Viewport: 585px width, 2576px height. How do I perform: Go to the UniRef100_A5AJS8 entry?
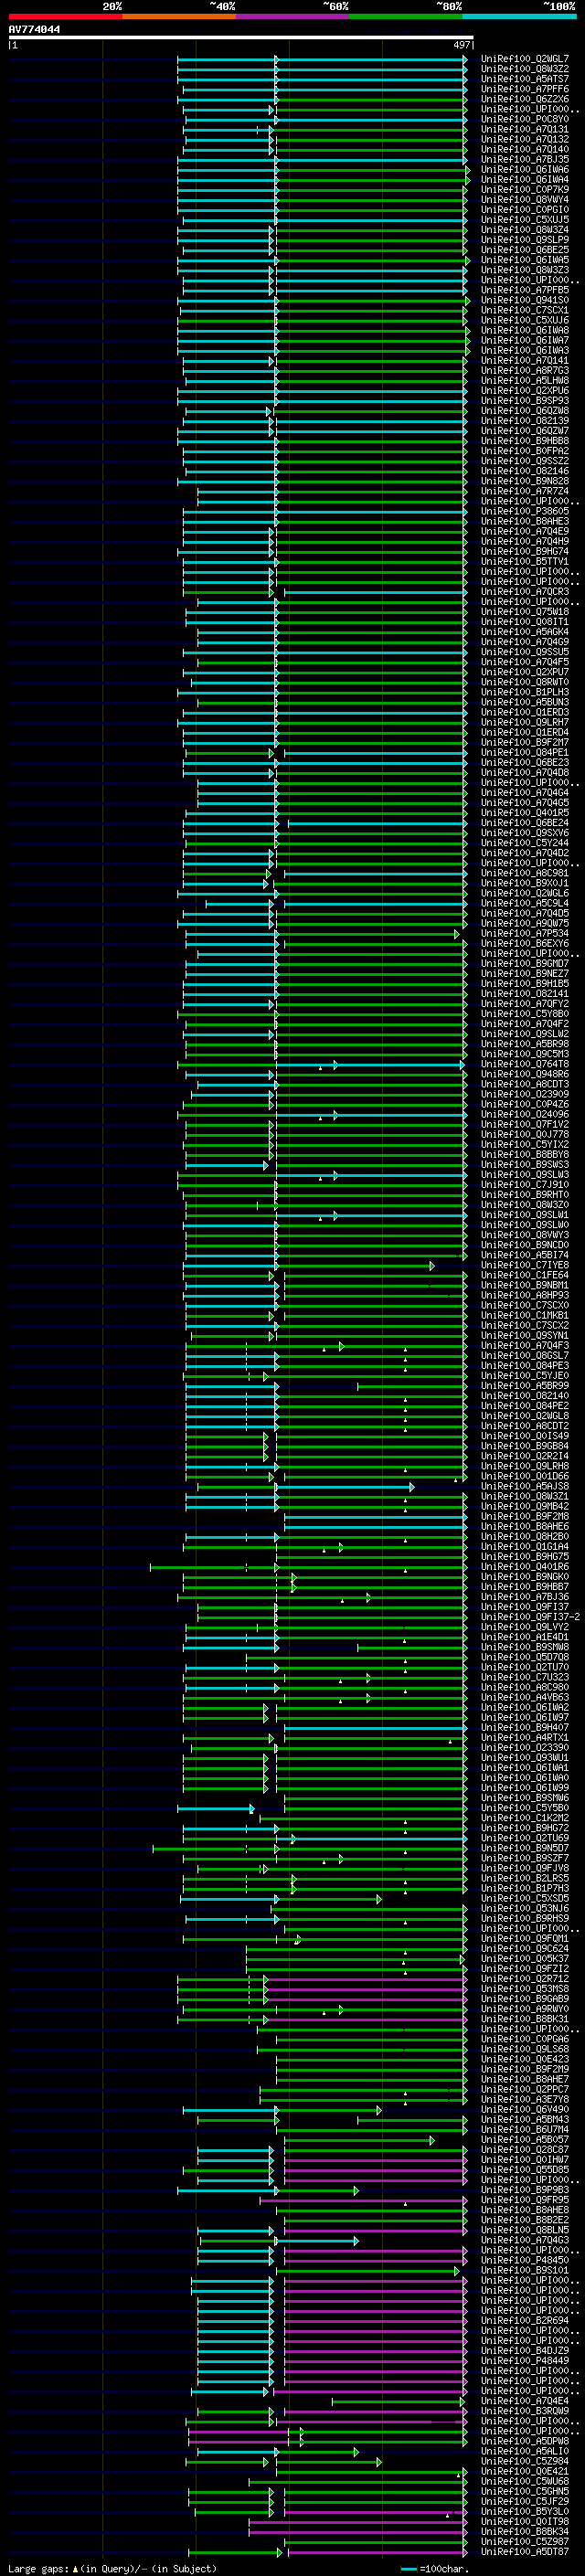(524, 1486)
